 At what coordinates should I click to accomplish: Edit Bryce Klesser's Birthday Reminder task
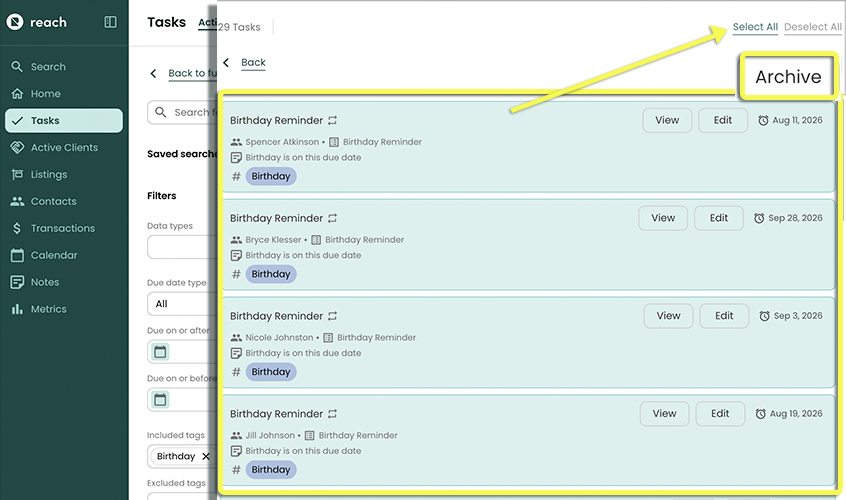(719, 218)
